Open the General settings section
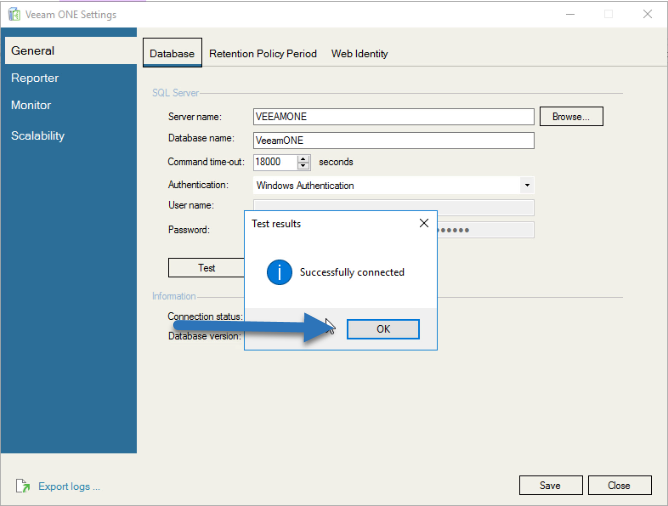 [71, 51]
